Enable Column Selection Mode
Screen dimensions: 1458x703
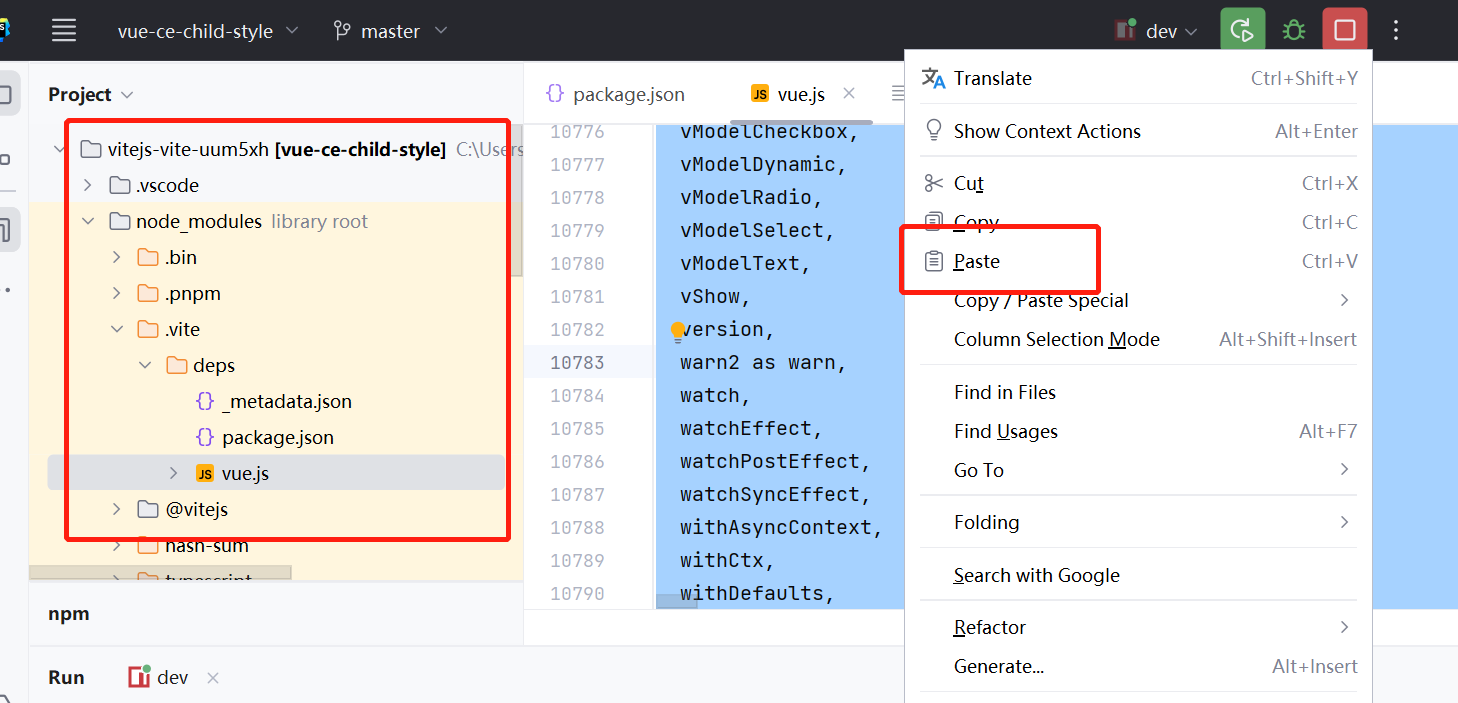click(1057, 339)
